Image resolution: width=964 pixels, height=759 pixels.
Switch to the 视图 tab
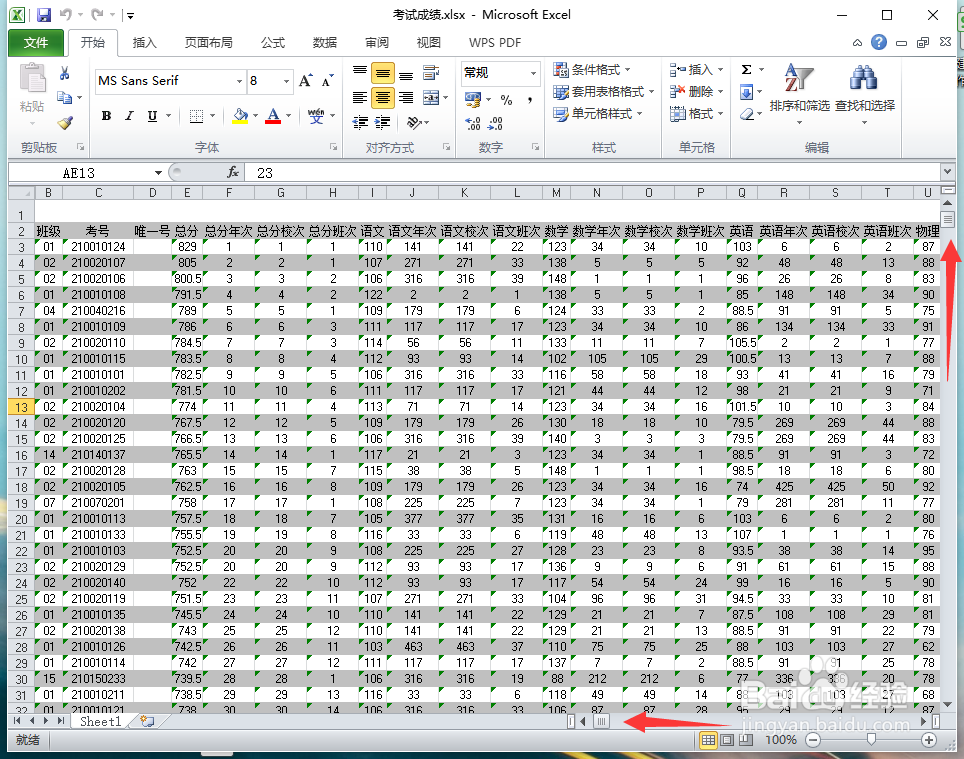pos(429,42)
